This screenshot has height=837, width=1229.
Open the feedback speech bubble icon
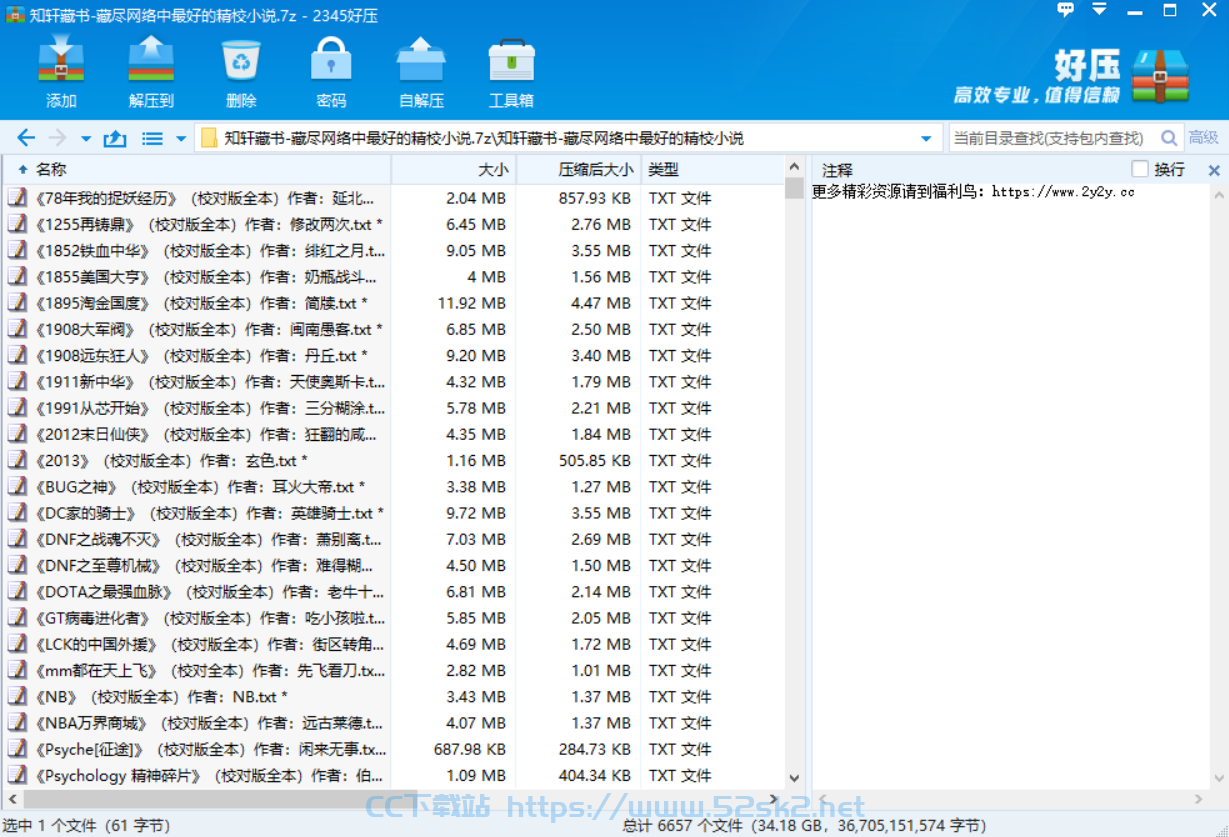pos(1065,10)
